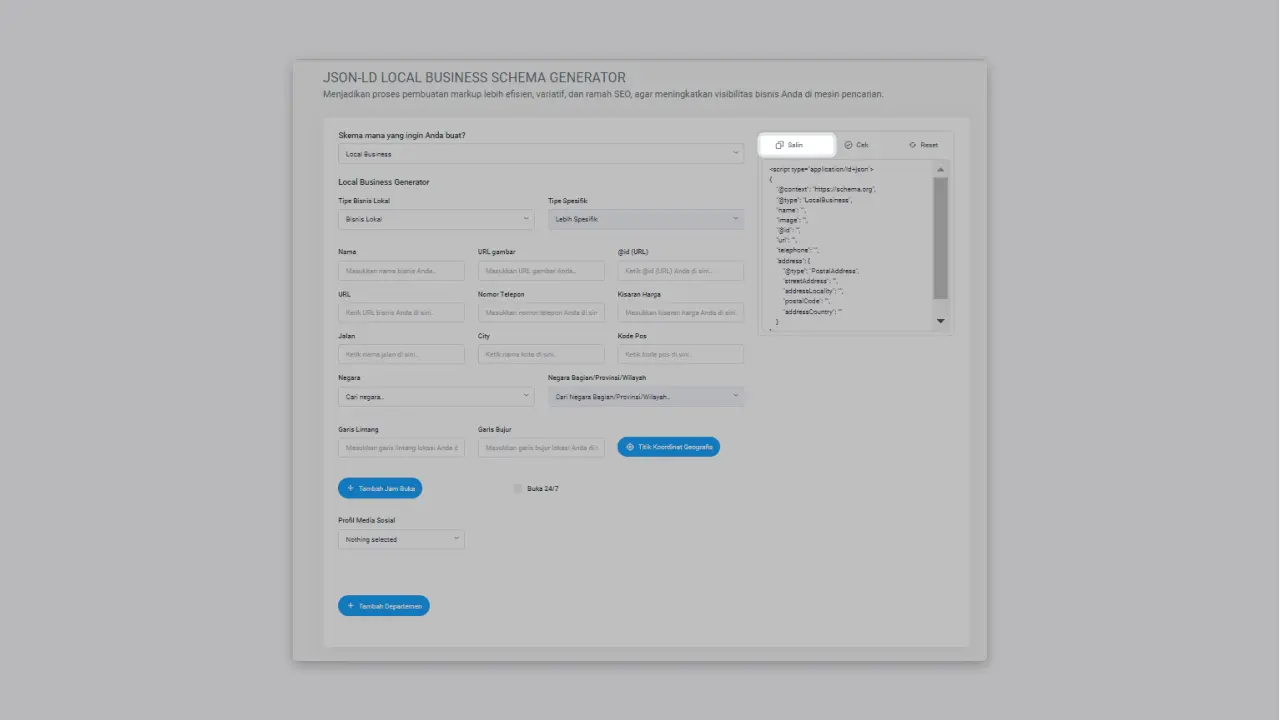Click the circular reset icon beside Reset
This screenshot has width=1280, height=720.
pyautogui.click(x=911, y=144)
